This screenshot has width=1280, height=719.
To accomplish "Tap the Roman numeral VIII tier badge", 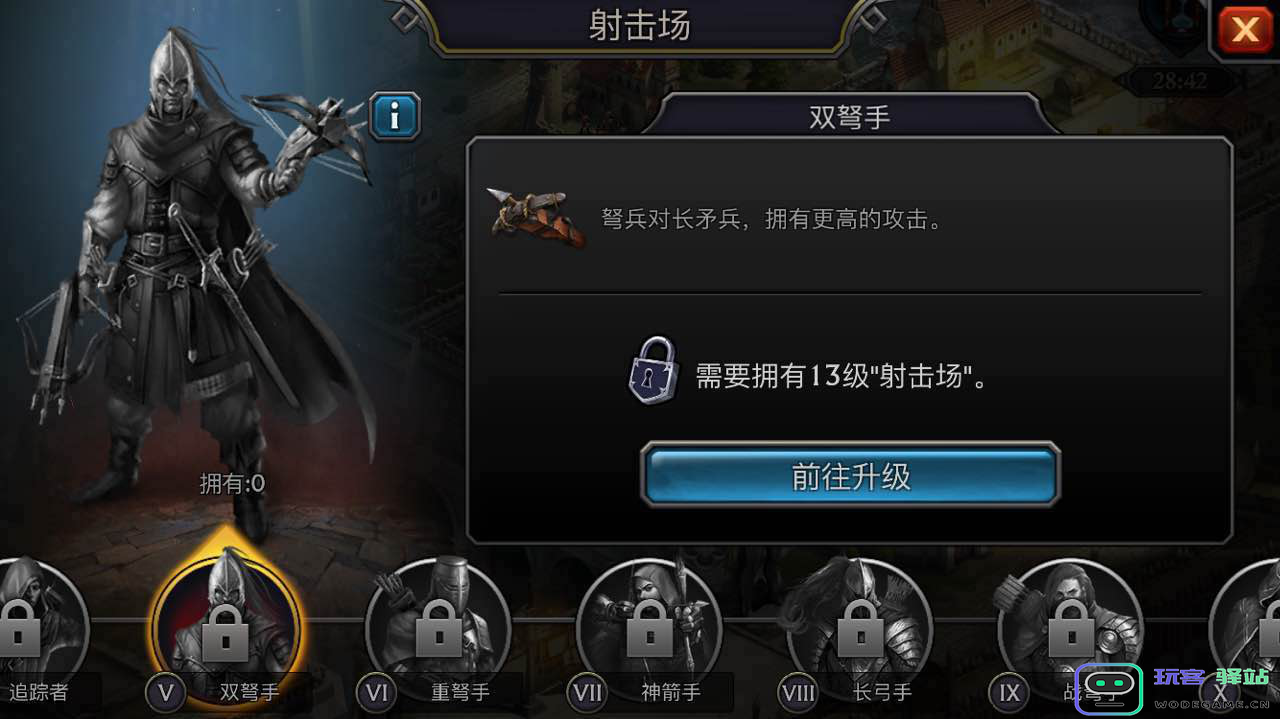I will (798, 692).
